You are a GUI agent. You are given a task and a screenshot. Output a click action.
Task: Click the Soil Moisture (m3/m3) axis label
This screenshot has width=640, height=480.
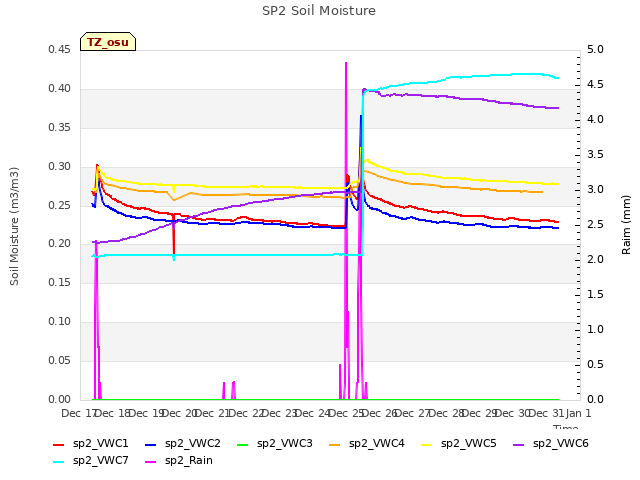click(x=14, y=226)
